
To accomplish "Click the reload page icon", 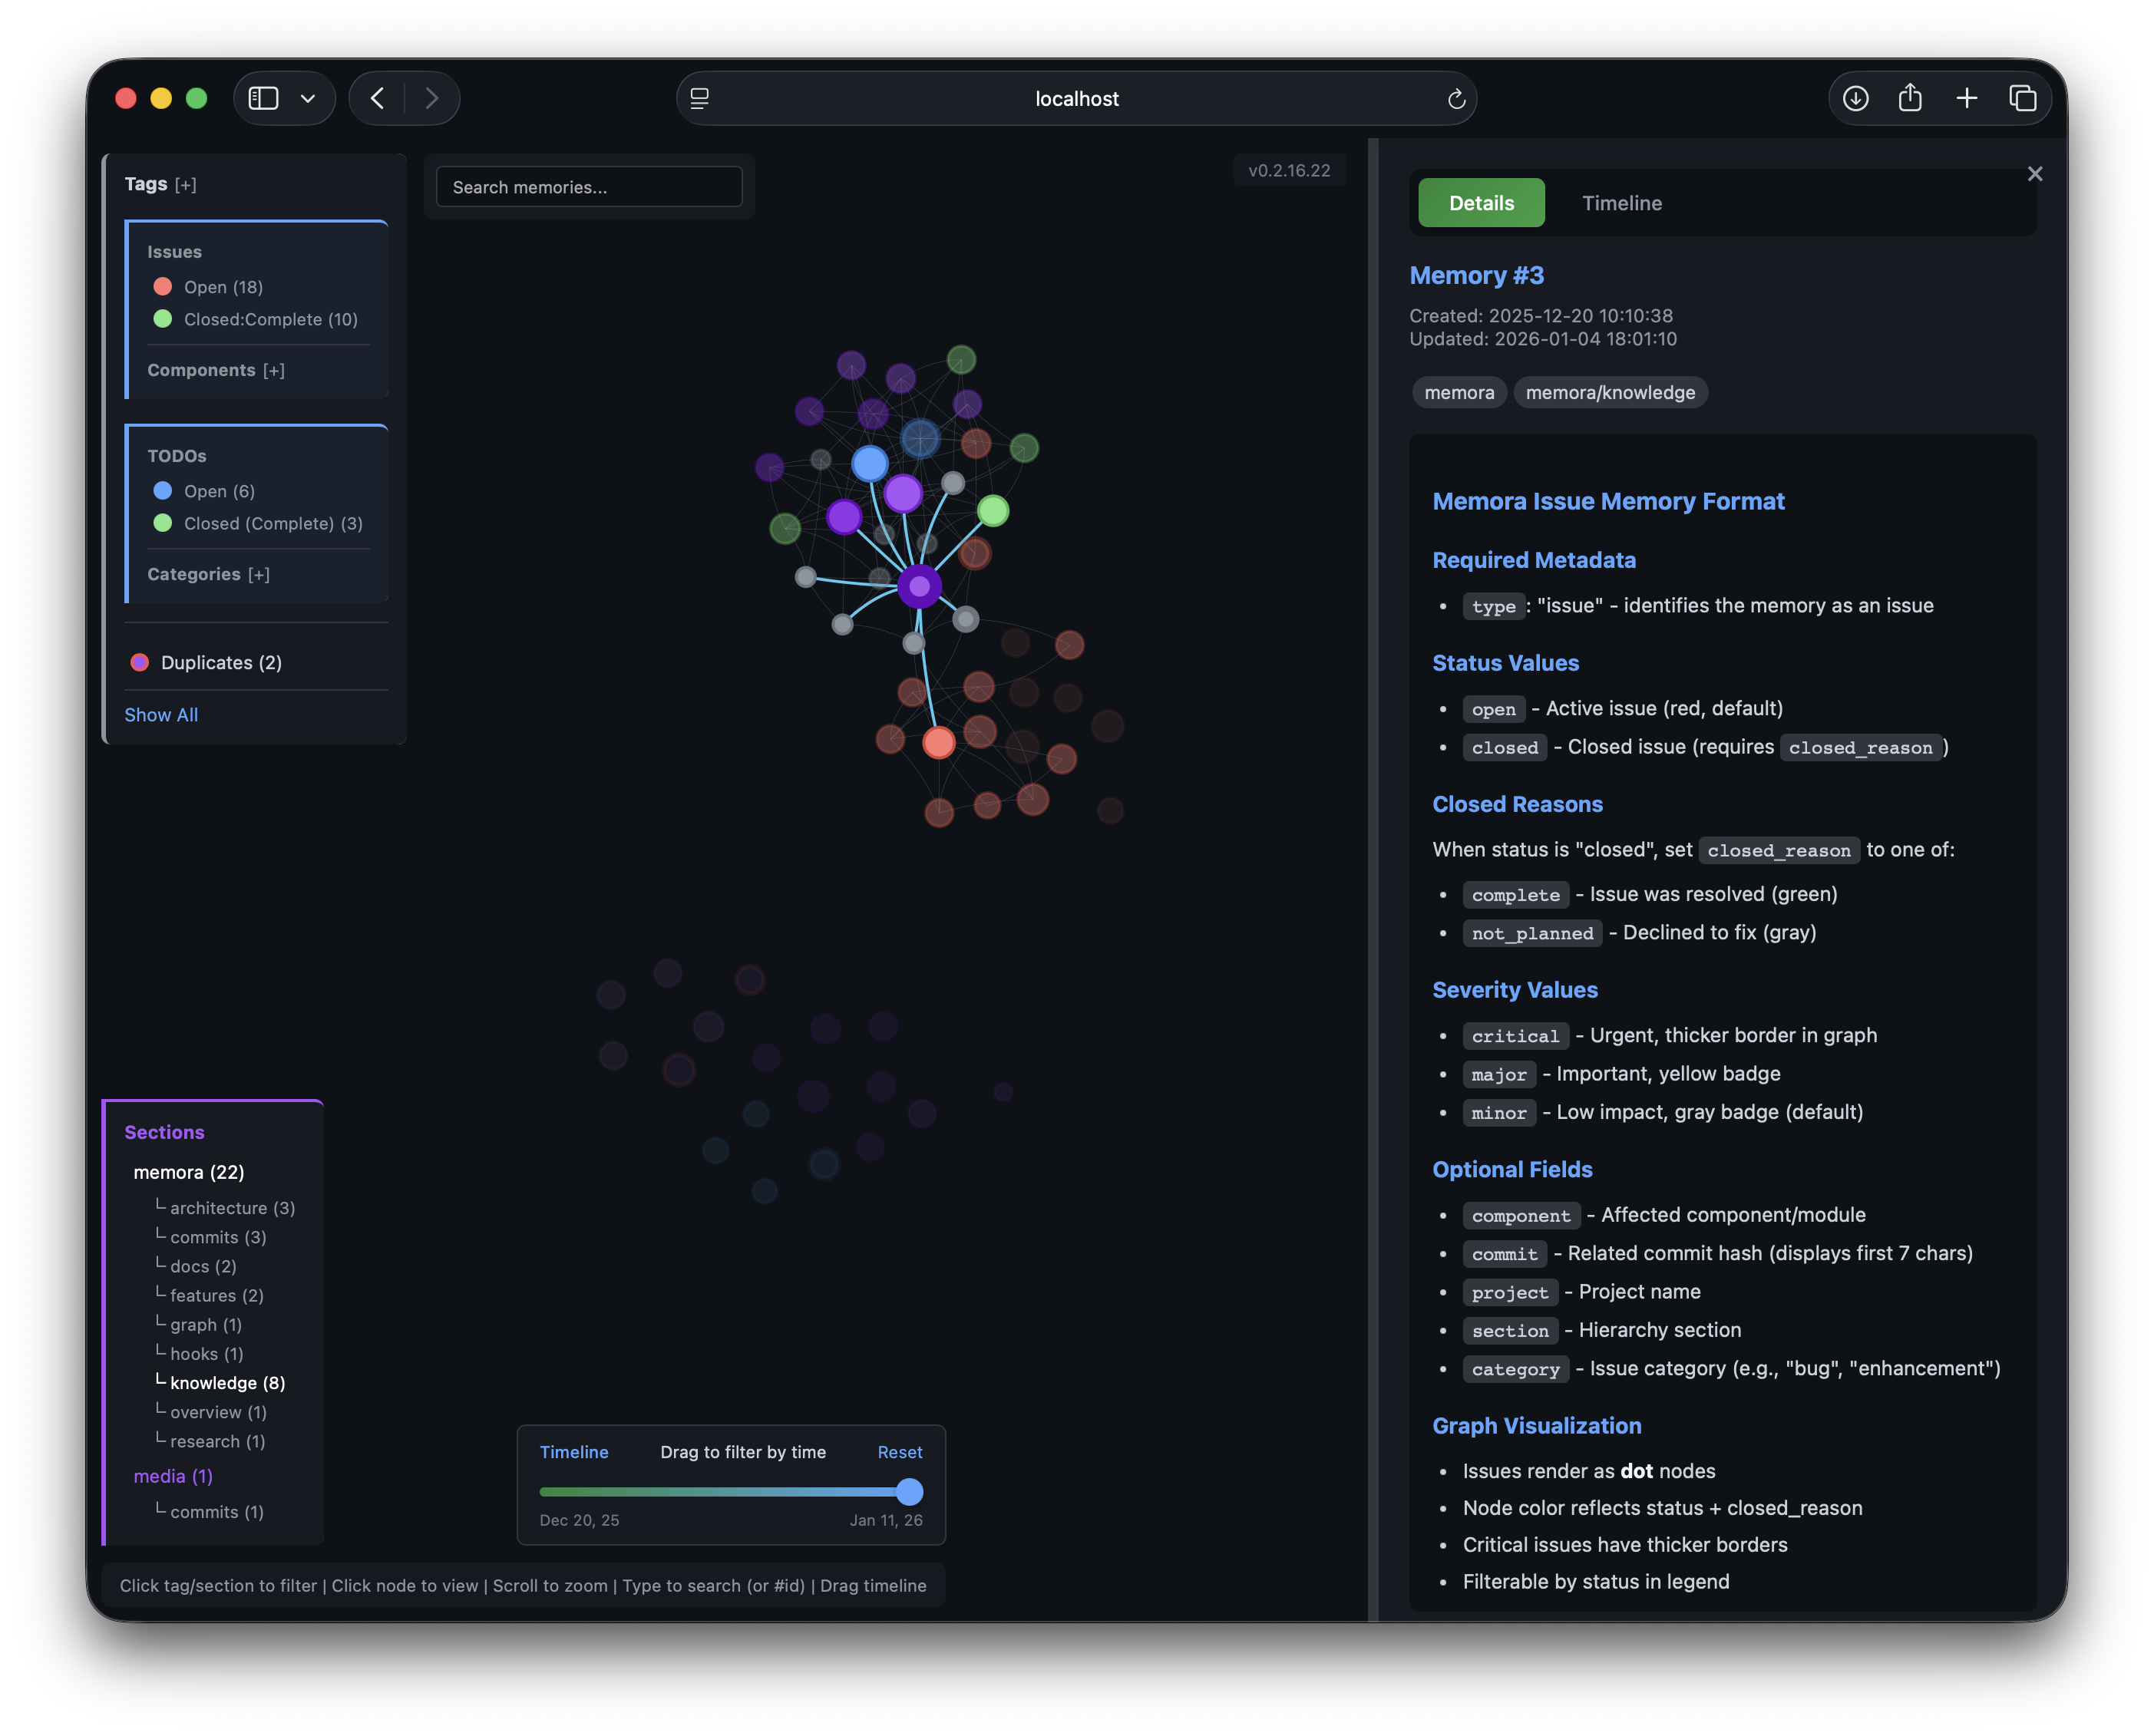I will [x=1456, y=99].
